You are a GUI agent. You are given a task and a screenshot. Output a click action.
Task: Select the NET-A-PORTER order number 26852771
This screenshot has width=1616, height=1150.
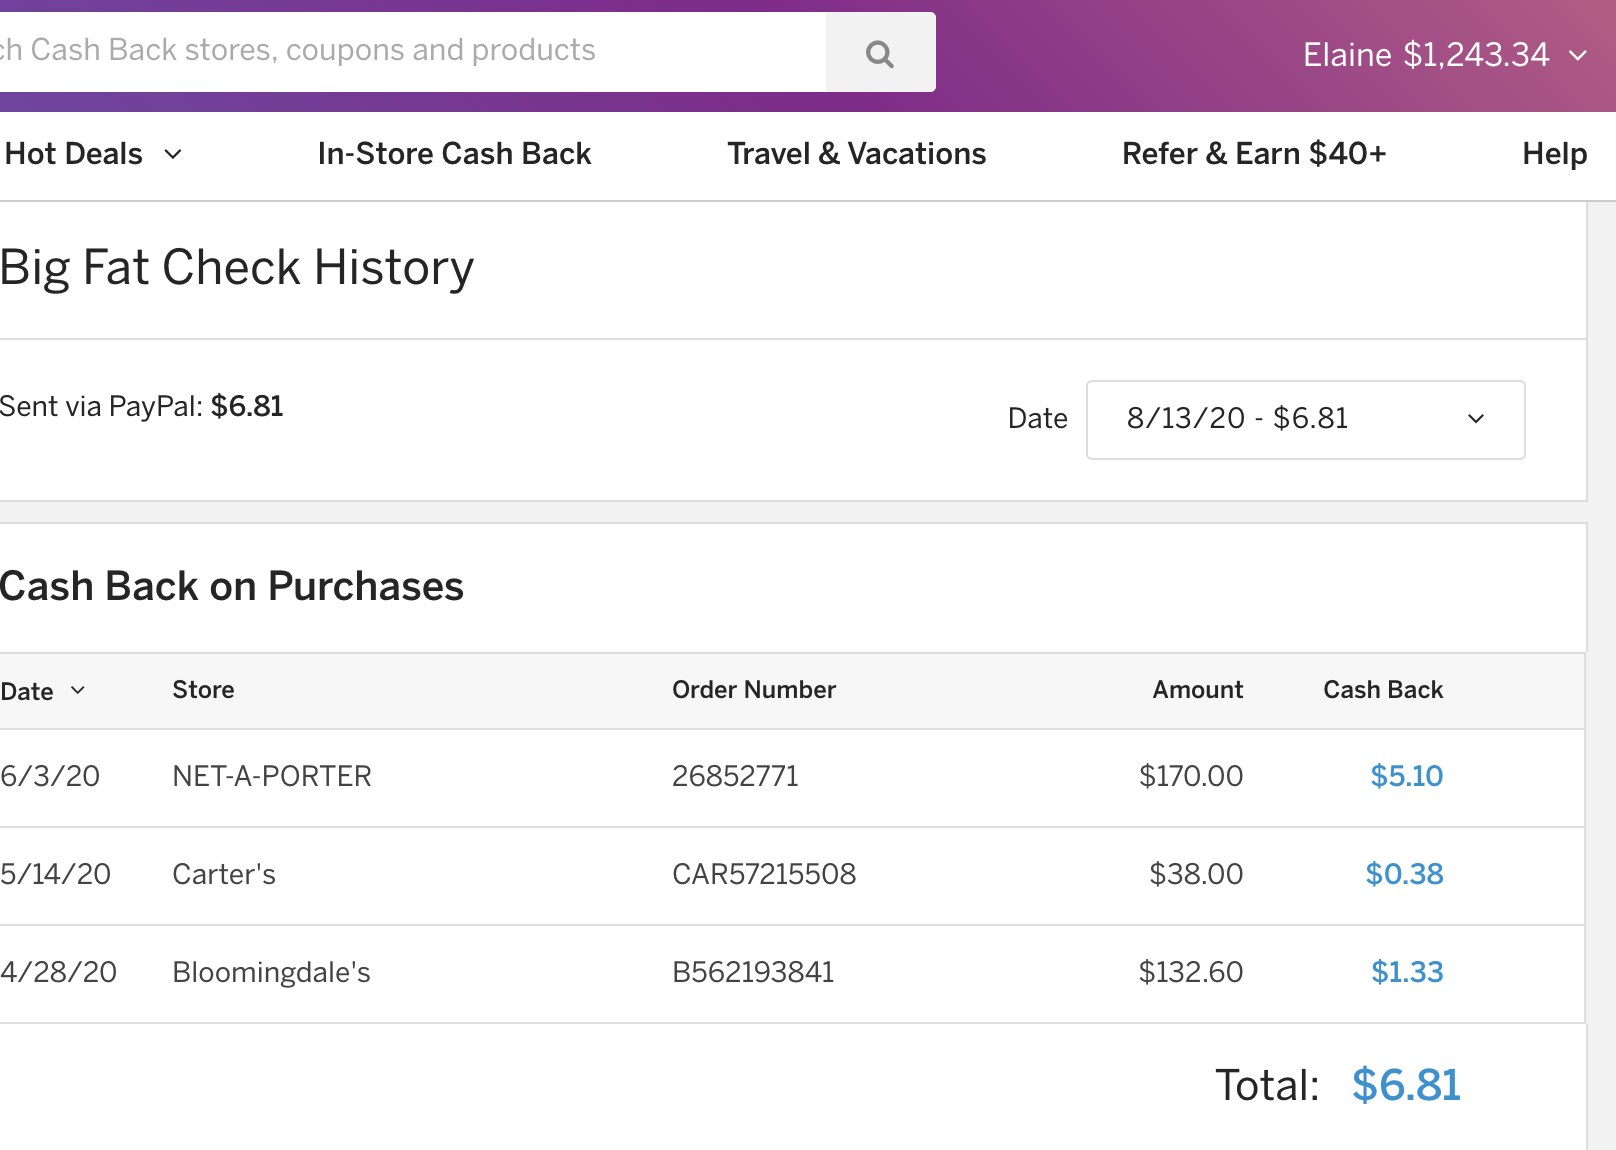735,776
